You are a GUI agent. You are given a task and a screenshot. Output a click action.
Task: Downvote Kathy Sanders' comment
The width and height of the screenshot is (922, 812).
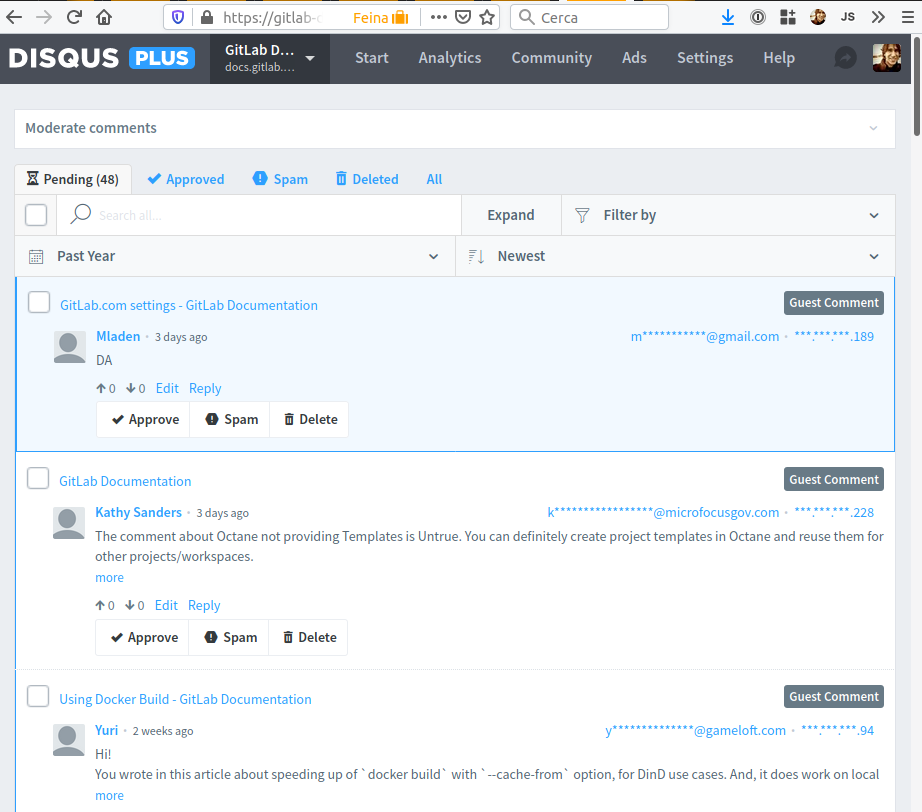tap(130, 605)
